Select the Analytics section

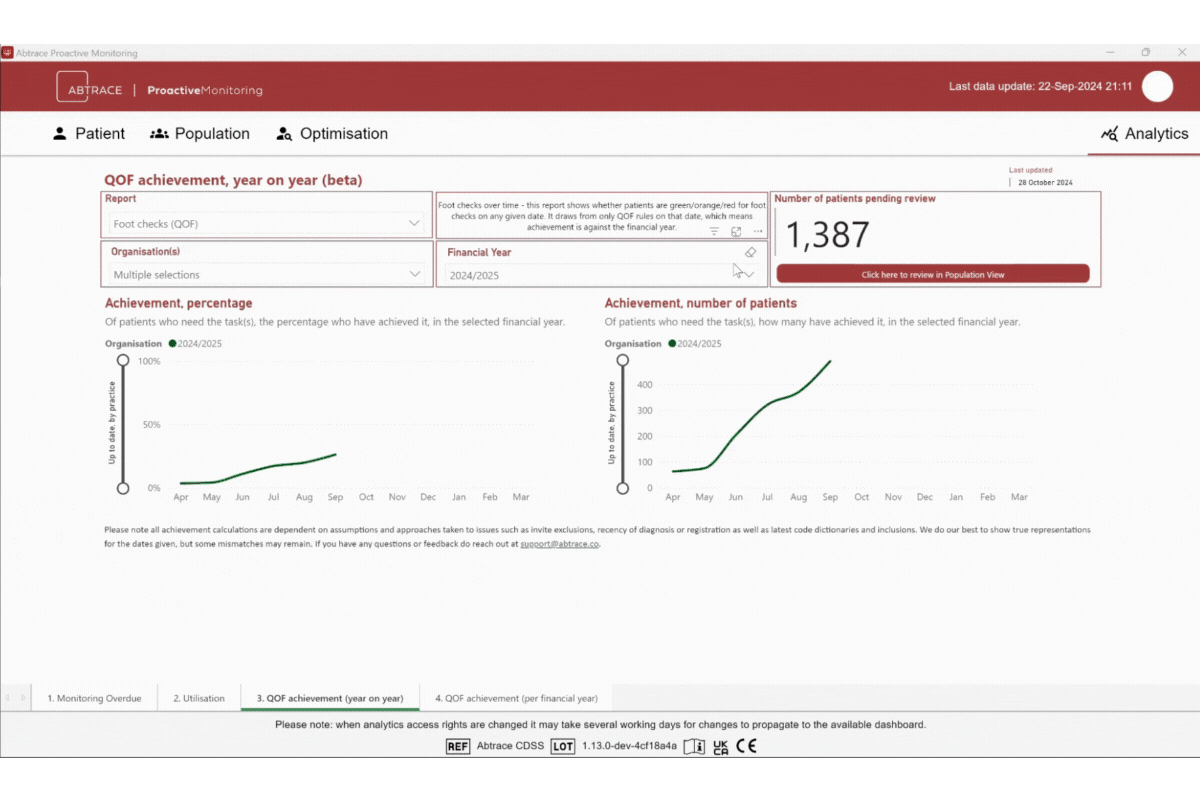pos(1144,134)
